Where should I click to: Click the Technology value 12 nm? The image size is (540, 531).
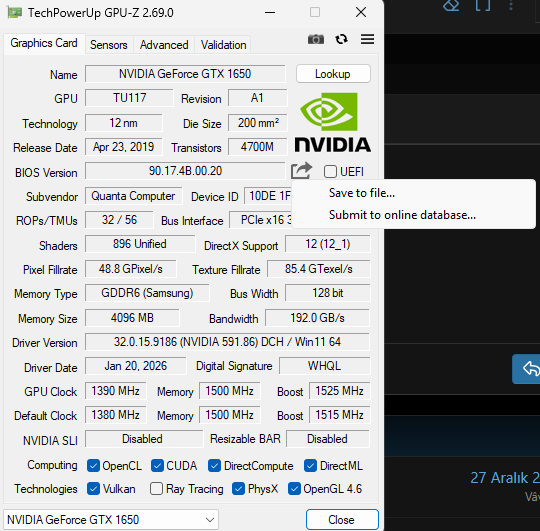coord(124,123)
